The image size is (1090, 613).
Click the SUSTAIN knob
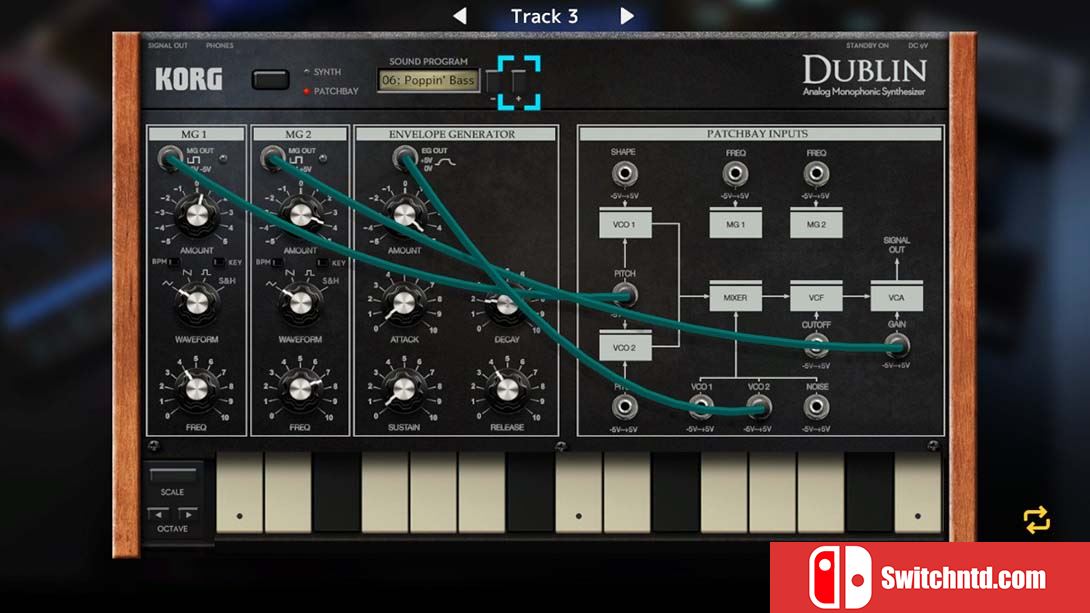[x=404, y=389]
